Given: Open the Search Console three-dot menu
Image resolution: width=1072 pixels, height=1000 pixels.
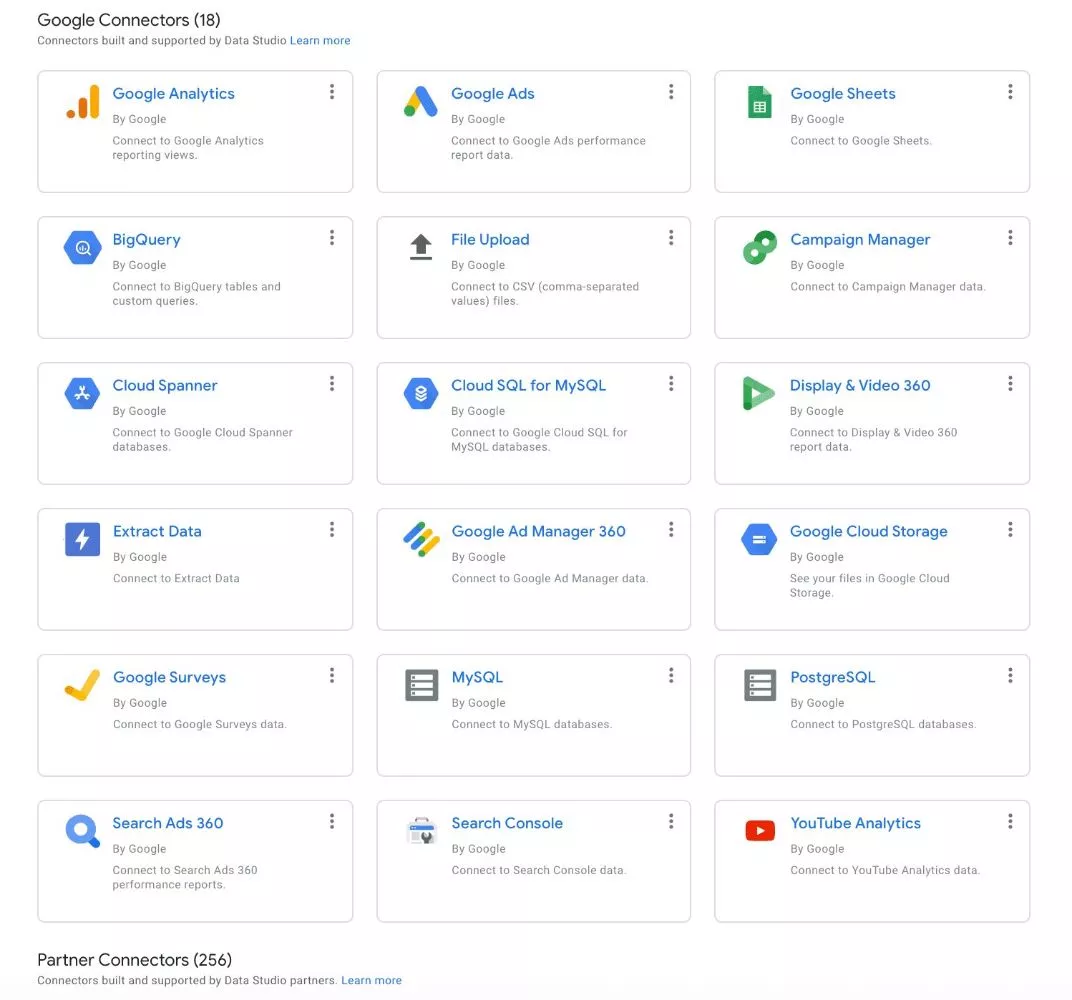Looking at the screenshot, I should click(x=671, y=821).
